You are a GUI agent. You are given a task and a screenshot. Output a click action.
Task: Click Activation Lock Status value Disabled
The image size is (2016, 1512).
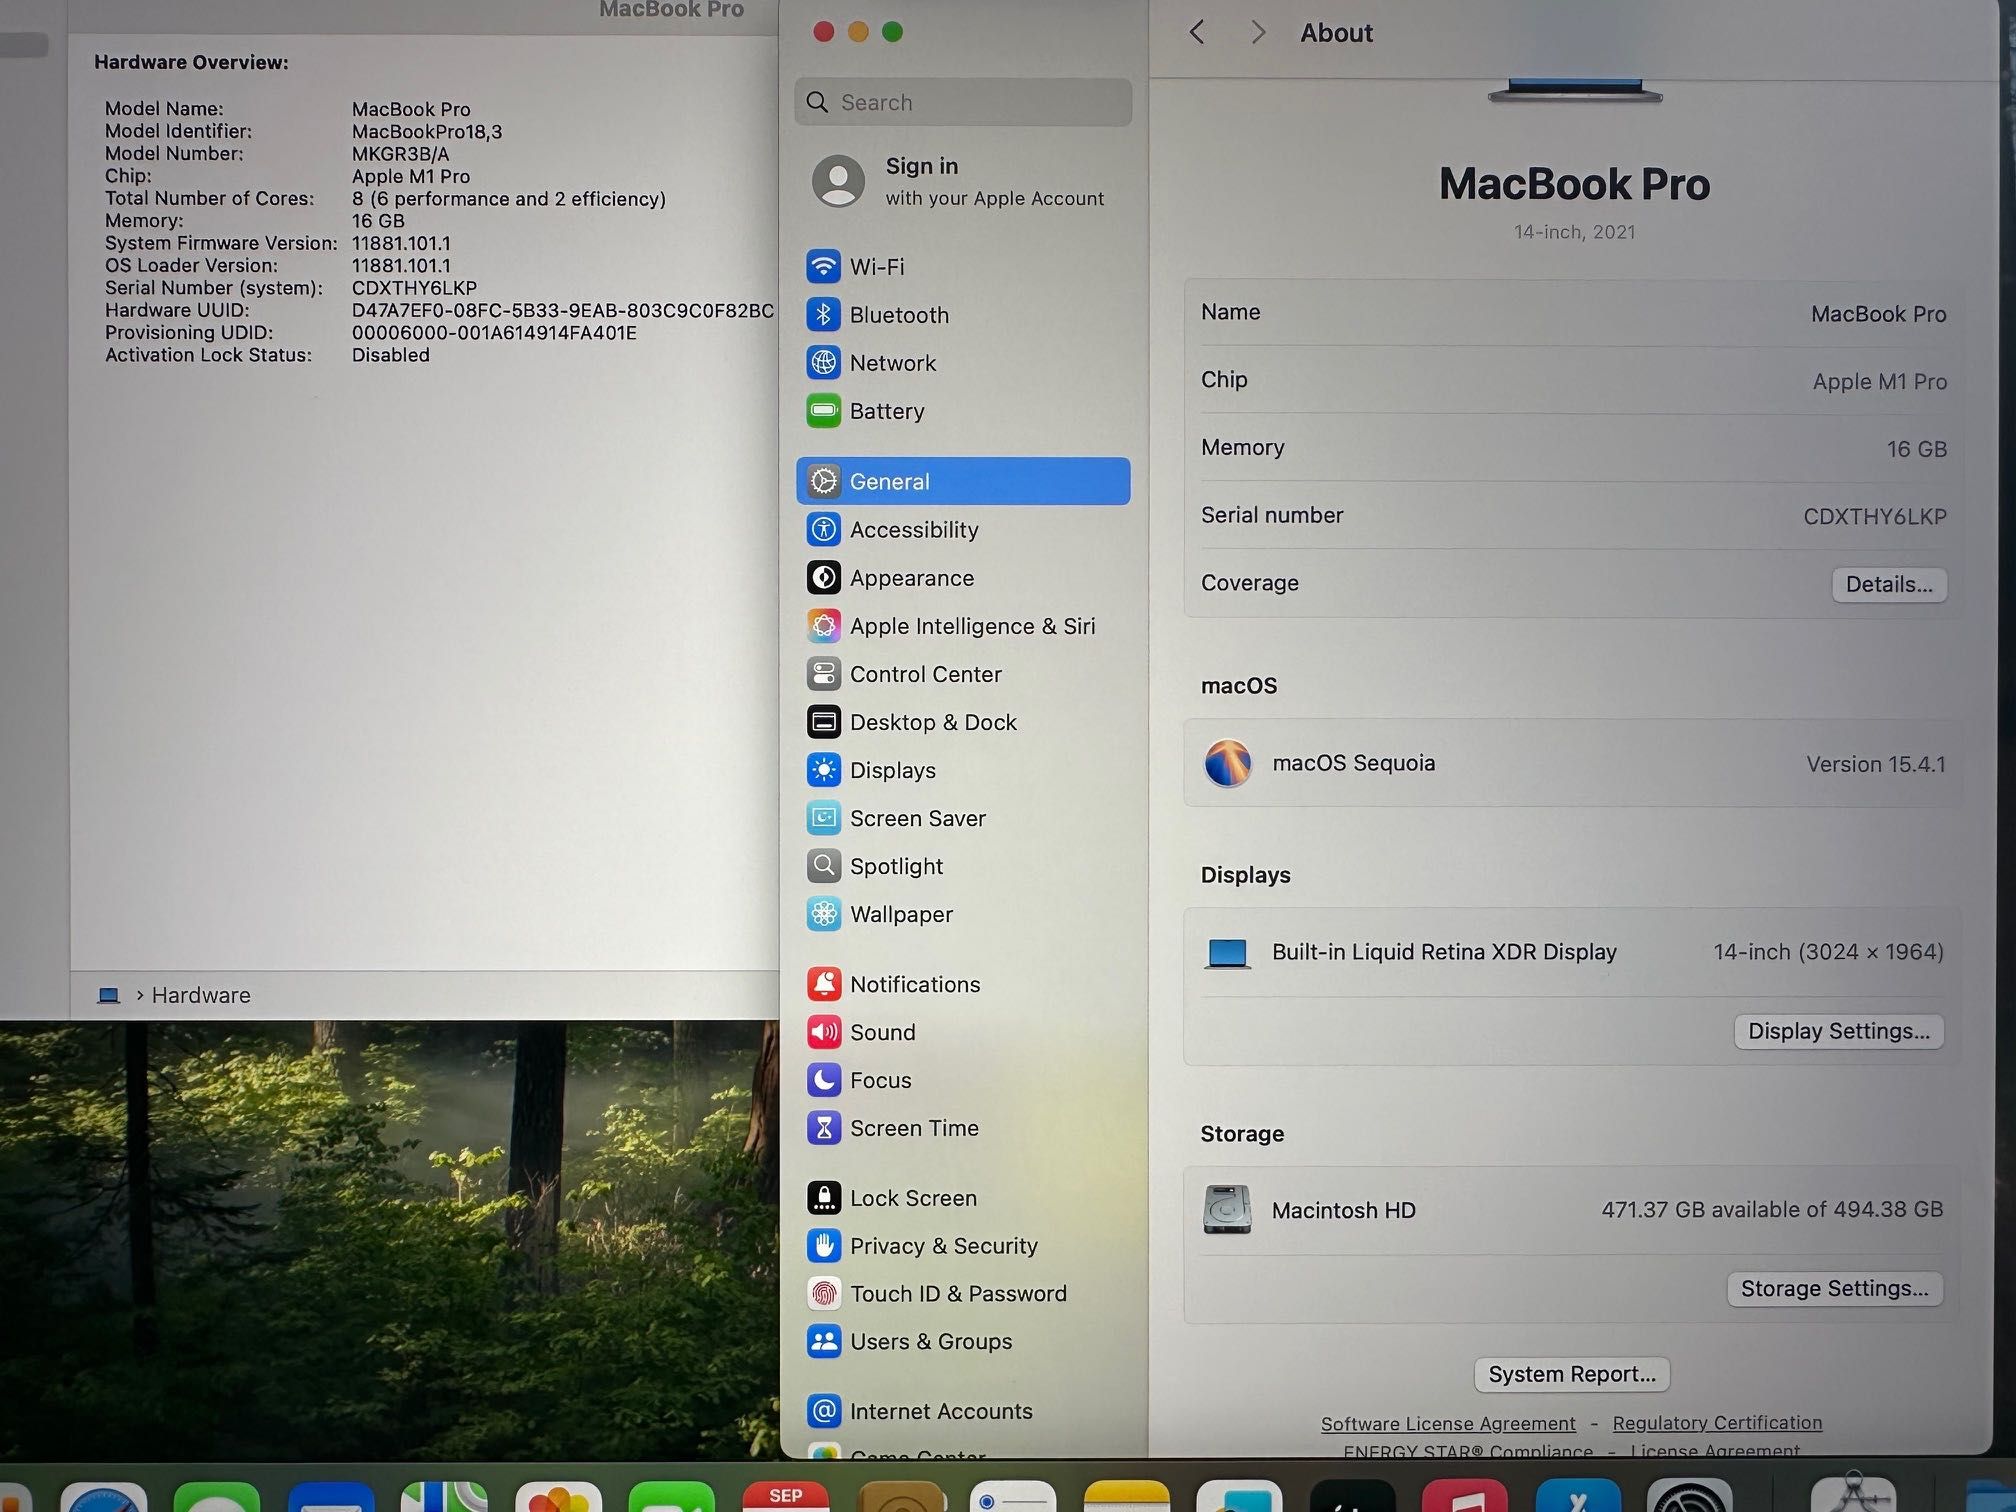point(391,355)
